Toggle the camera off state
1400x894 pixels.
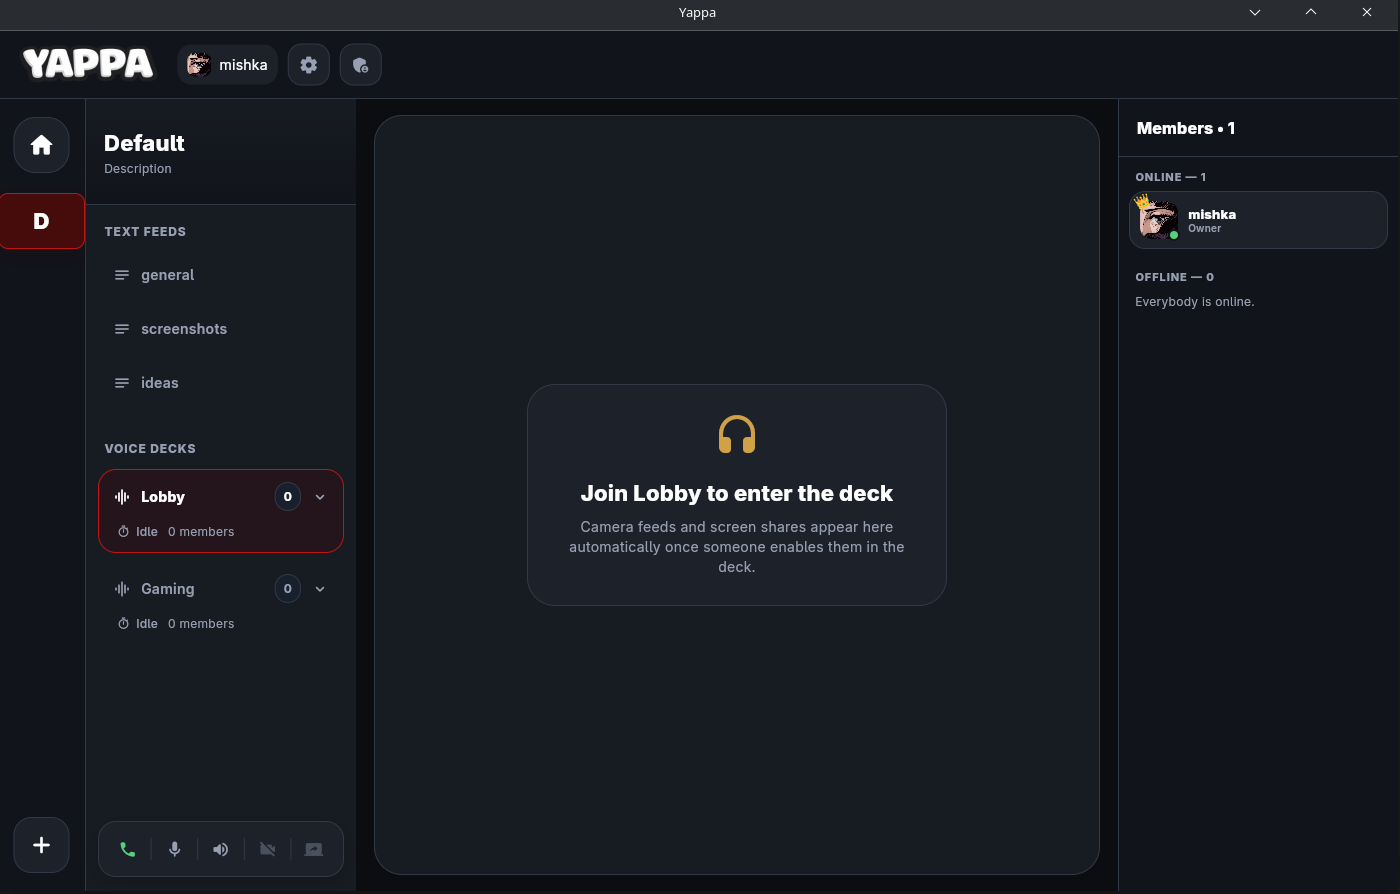(267, 848)
